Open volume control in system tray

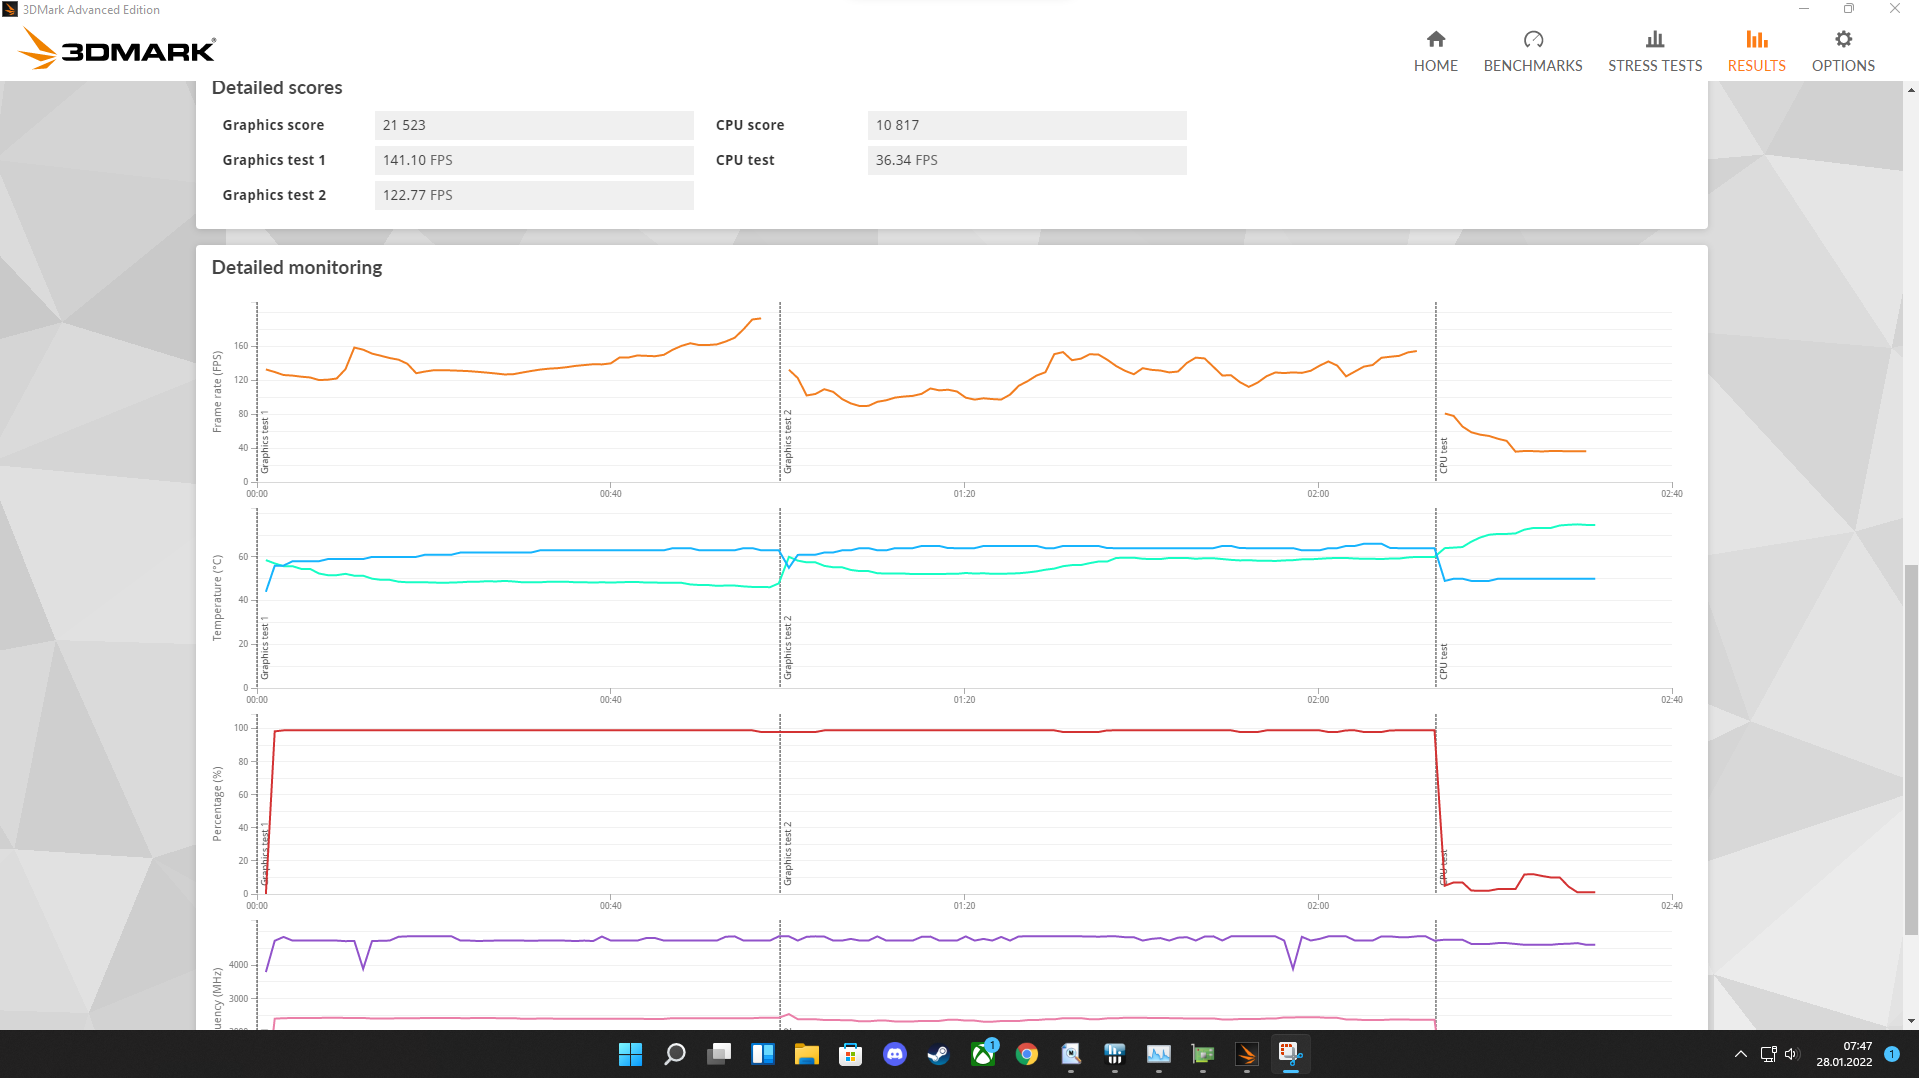pyautogui.click(x=1791, y=1054)
